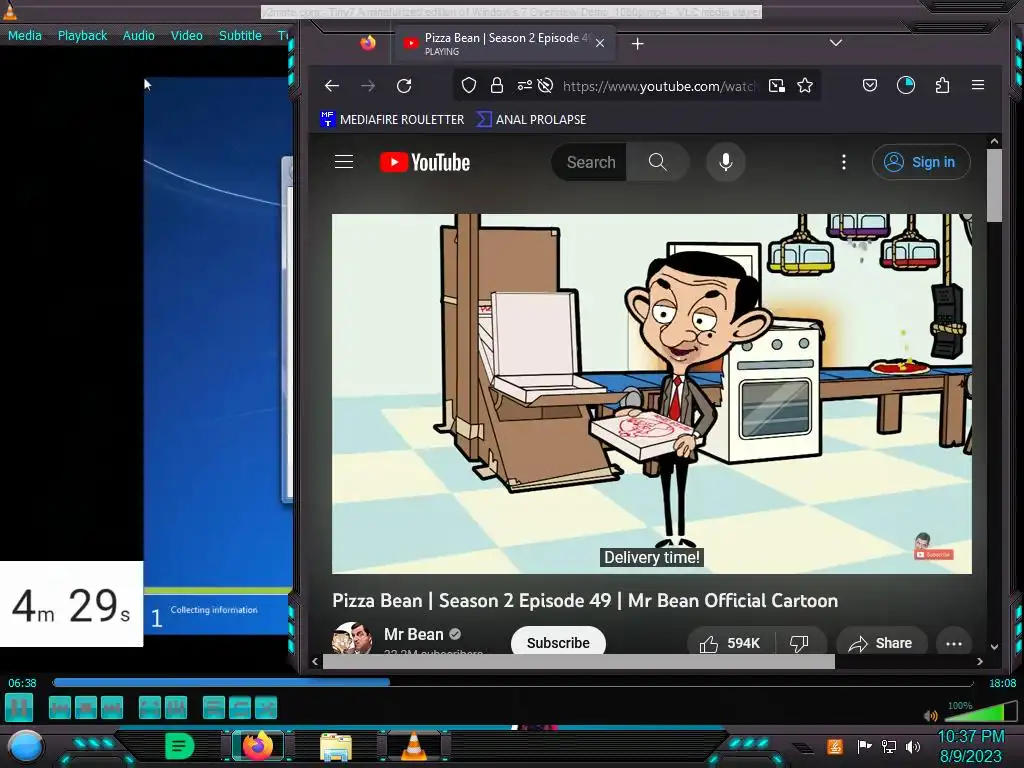Open the second bookmark in bookmarks toolbar
This screenshot has height=768, width=1024.
tap(531, 120)
